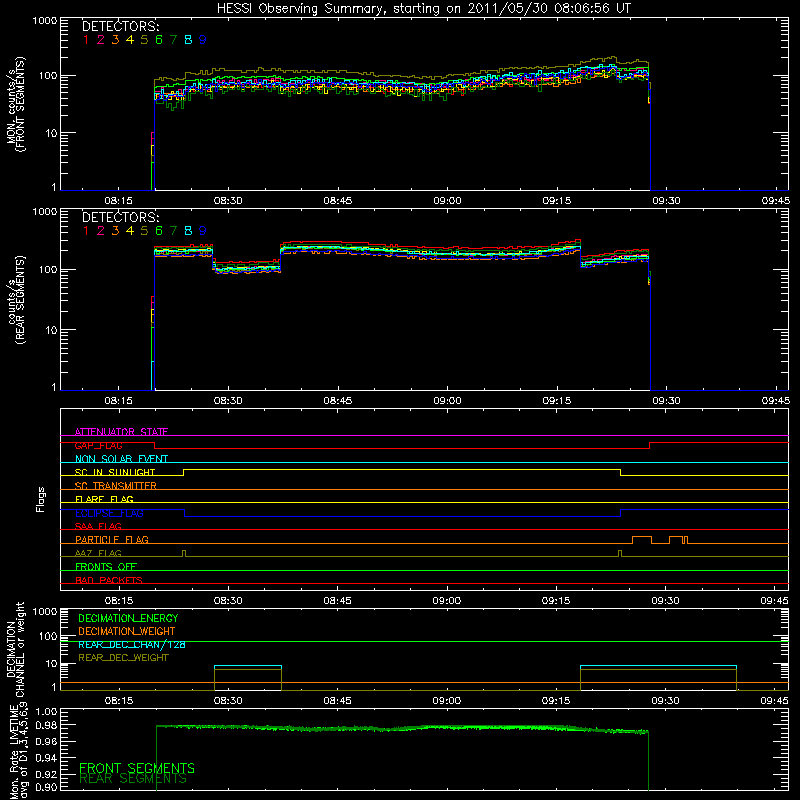The image size is (800, 800).
Task: Click the REAR SEGMENTS livetime legend label
Action: (x=133, y=779)
